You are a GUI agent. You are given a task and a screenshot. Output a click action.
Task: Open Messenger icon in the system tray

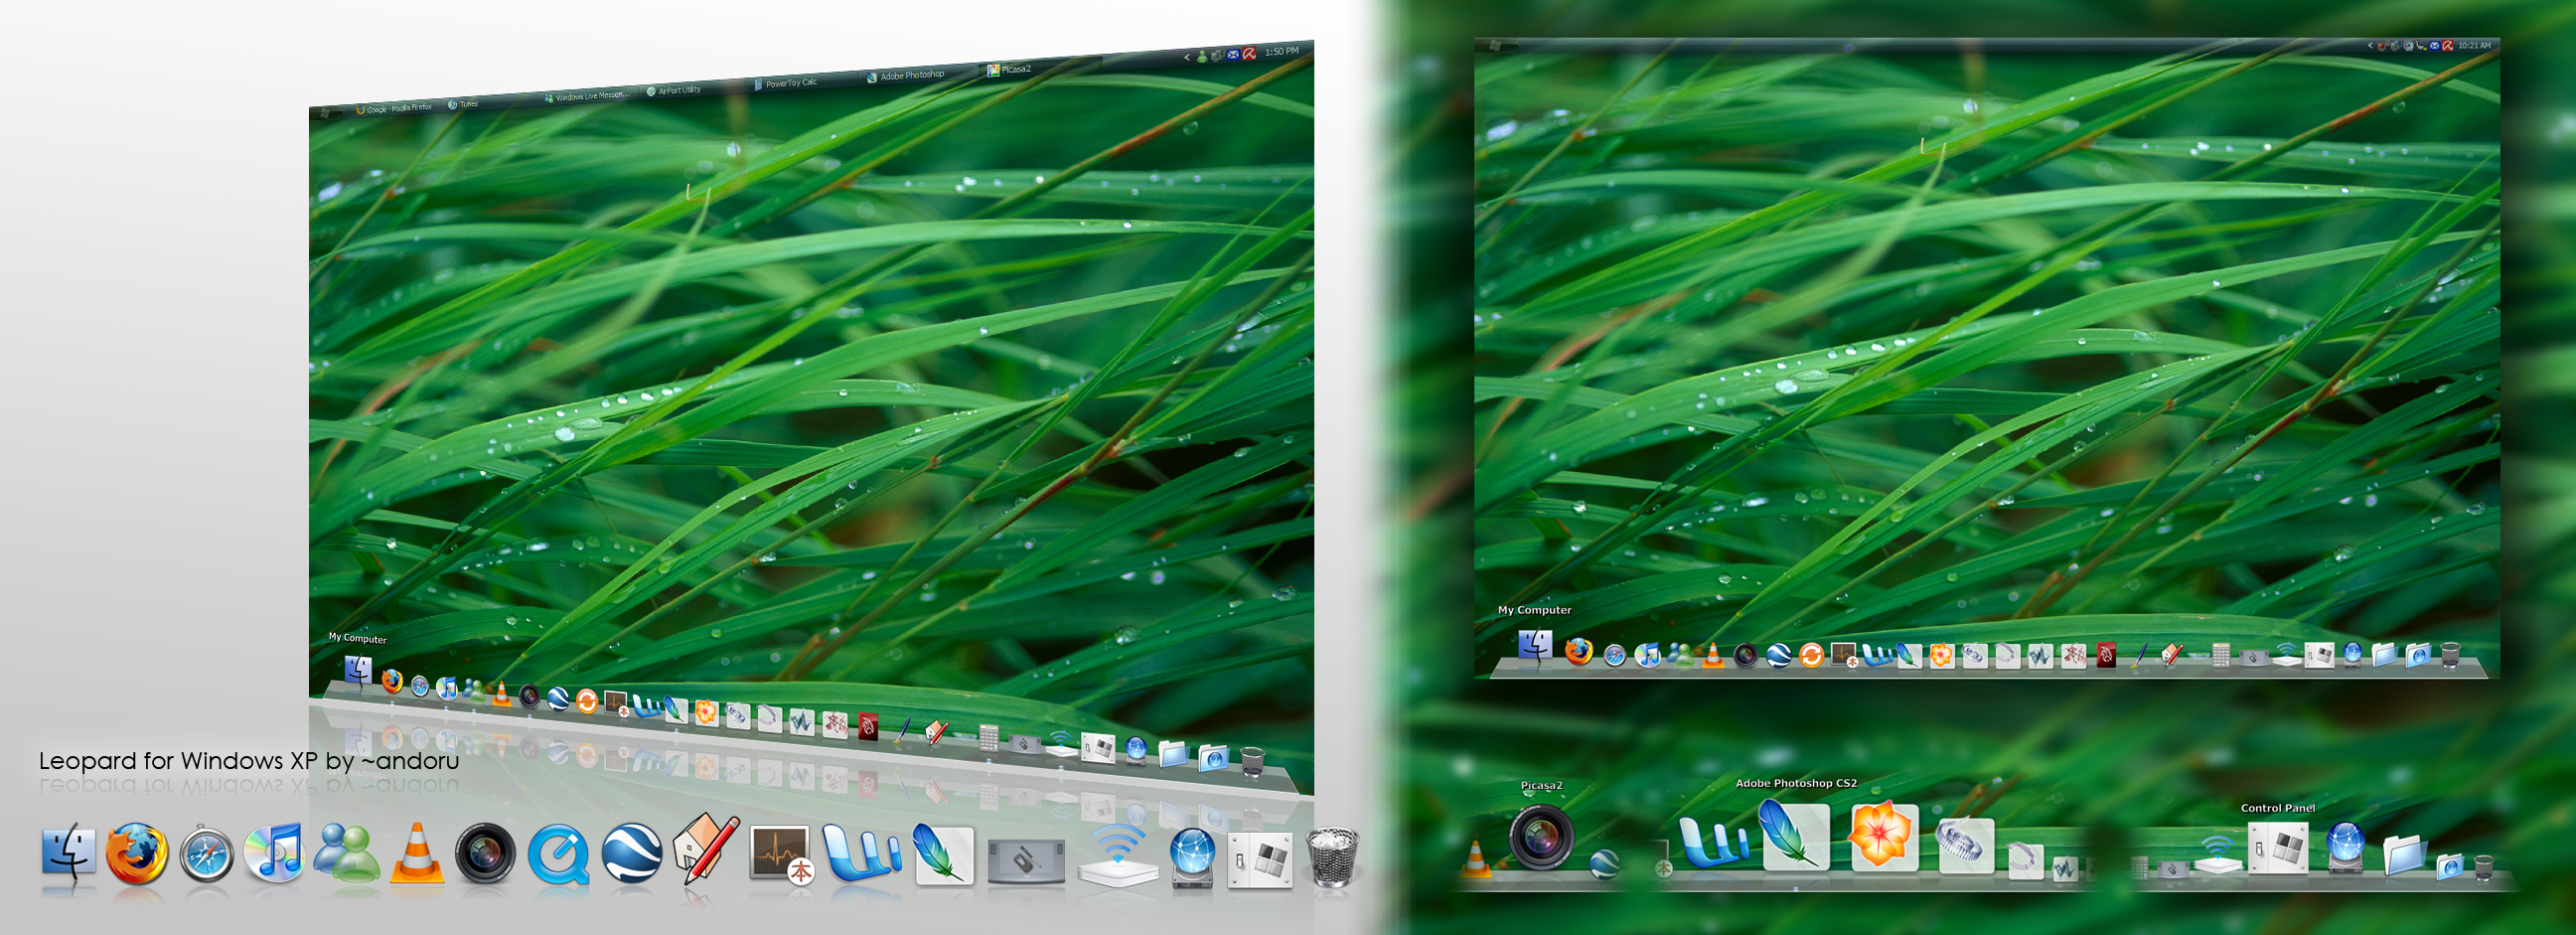coord(1203,56)
